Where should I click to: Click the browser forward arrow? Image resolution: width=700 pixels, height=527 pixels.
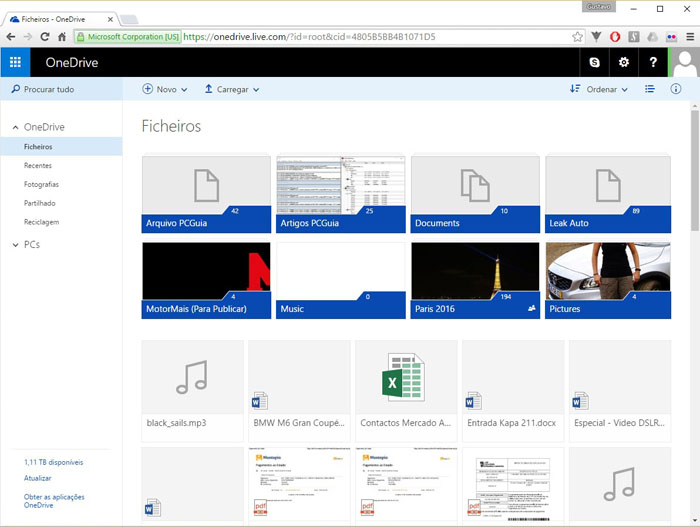[28, 37]
